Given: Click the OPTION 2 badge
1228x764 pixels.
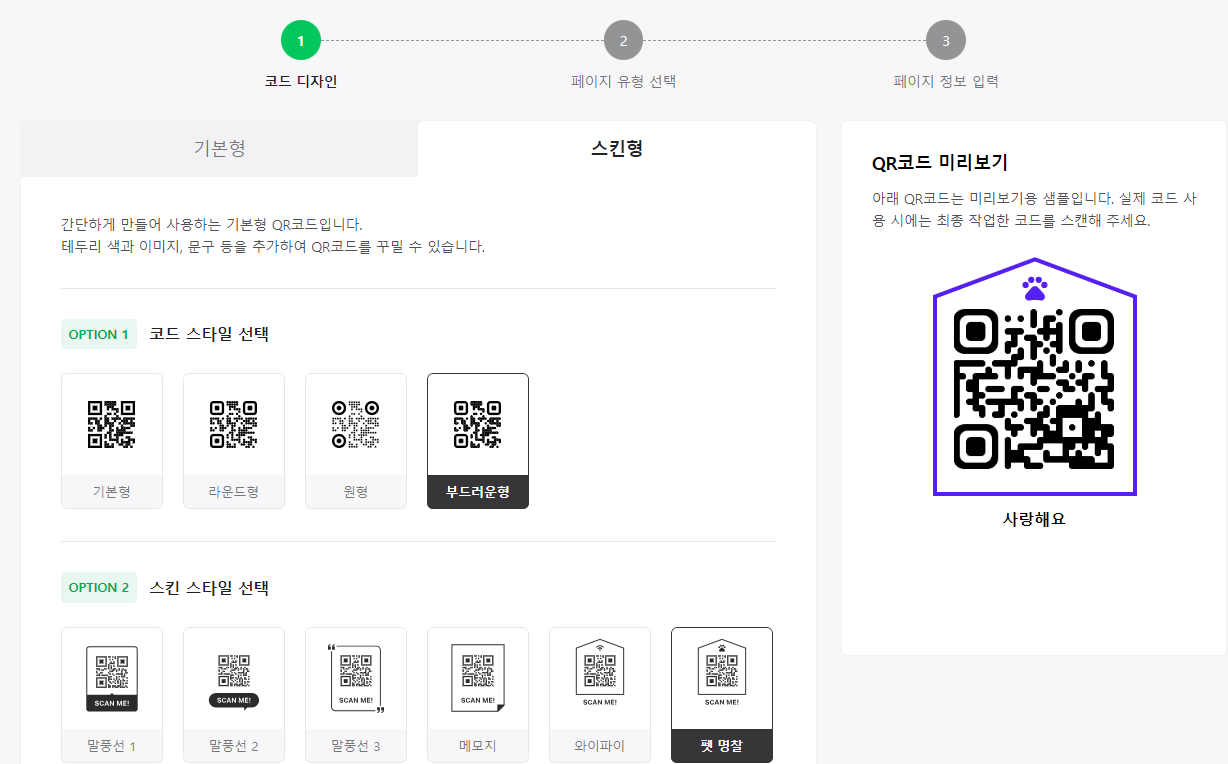Looking at the screenshot, I should point(99,587).
